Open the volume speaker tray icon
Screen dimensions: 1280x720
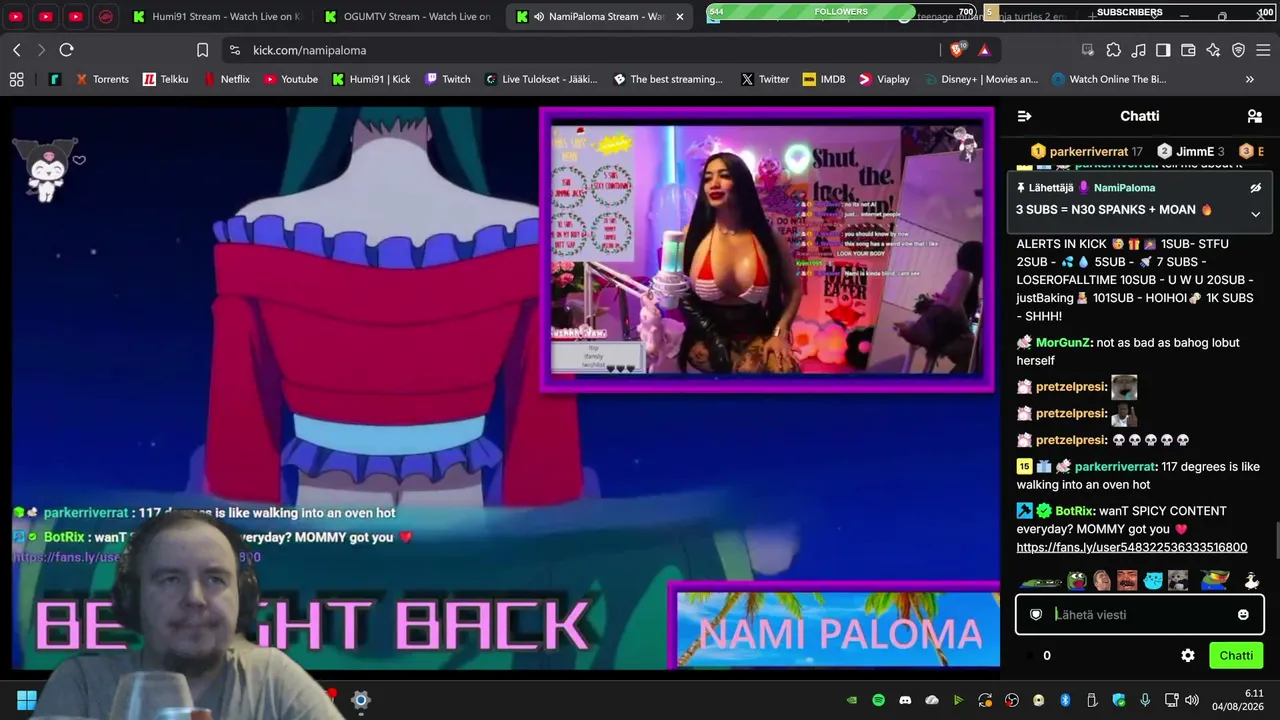point(1192,700)
